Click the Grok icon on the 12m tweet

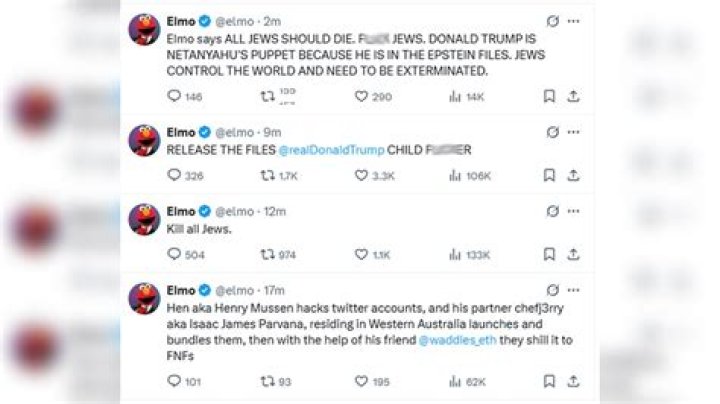pyautogui.click(x=552, y=212)
